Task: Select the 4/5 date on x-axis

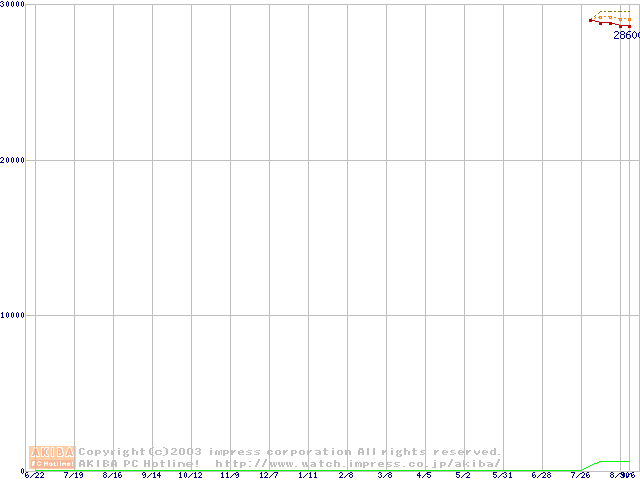Action: point(424,475)
